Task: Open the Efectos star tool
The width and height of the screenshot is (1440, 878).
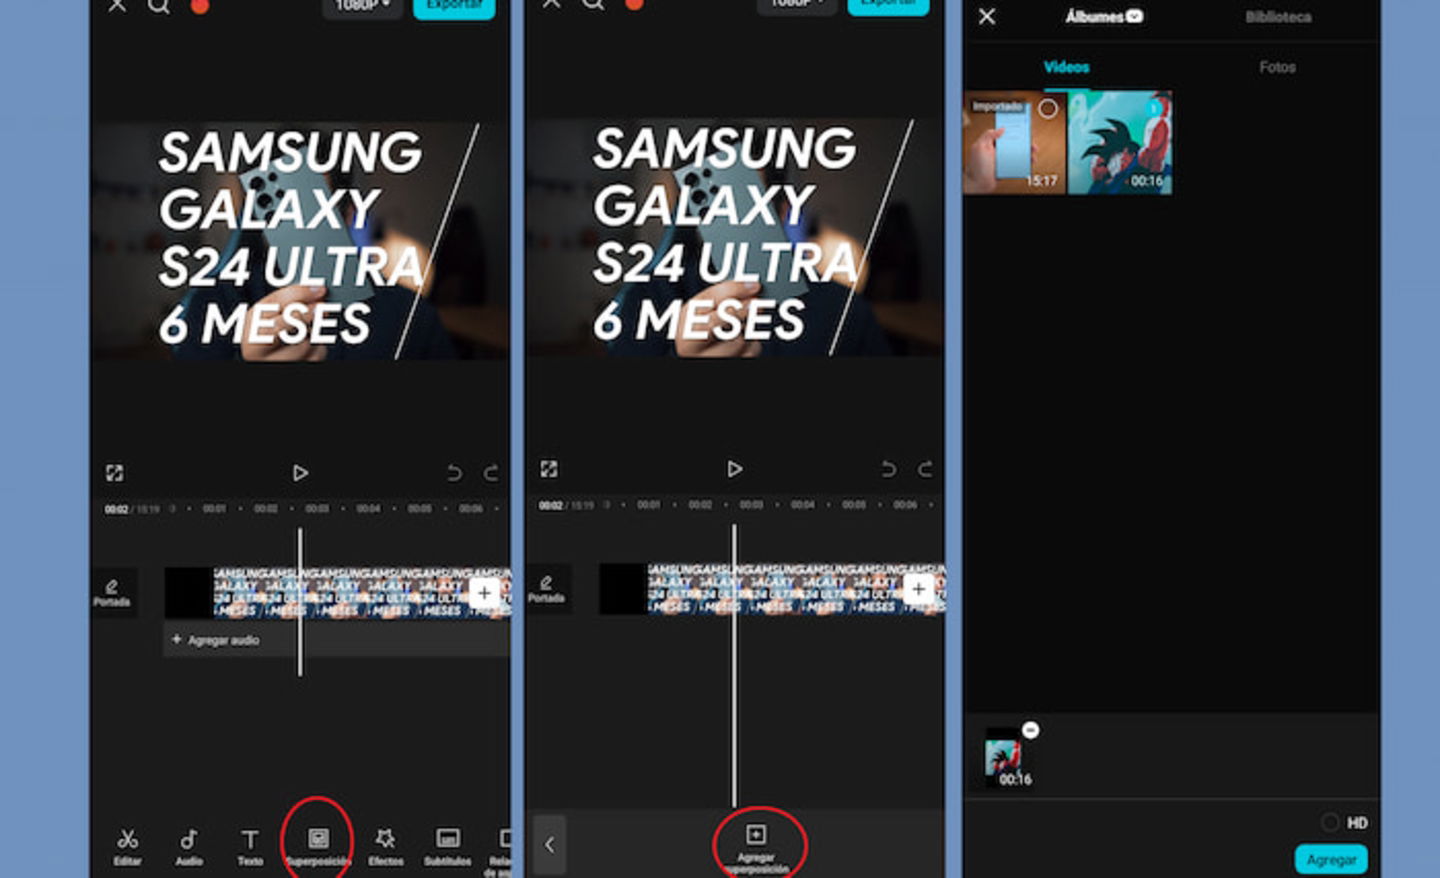Action: click(x=385, y=846)
